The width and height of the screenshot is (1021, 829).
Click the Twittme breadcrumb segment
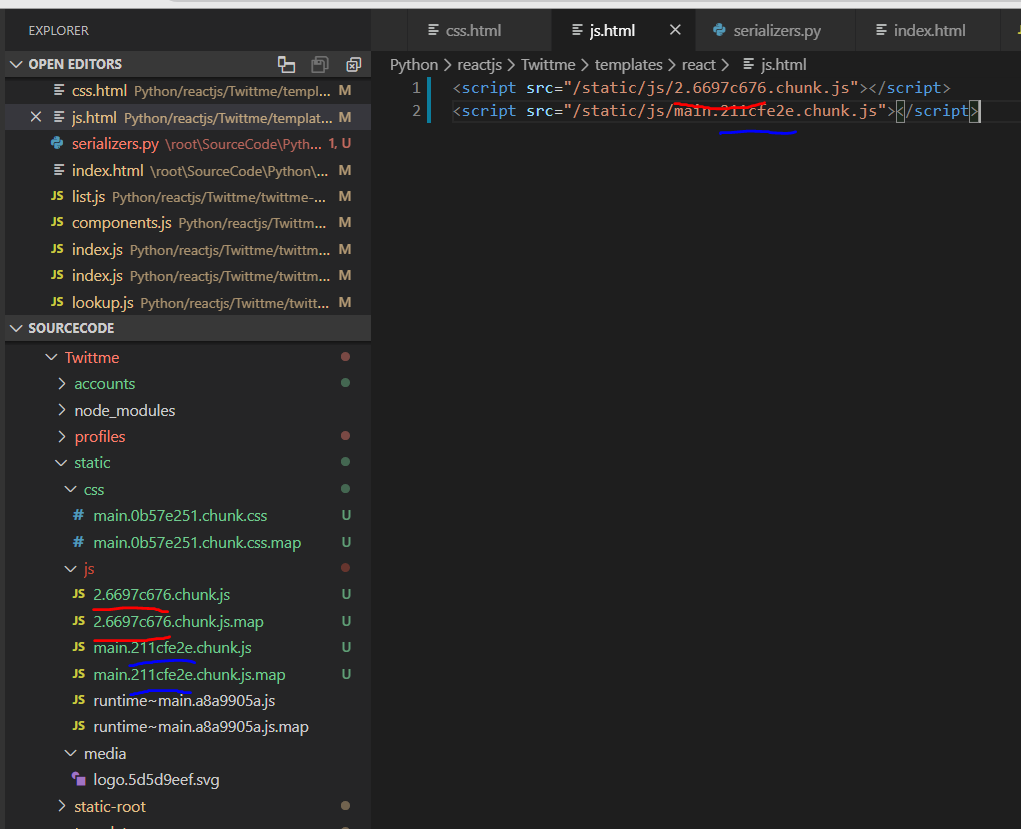548,65
